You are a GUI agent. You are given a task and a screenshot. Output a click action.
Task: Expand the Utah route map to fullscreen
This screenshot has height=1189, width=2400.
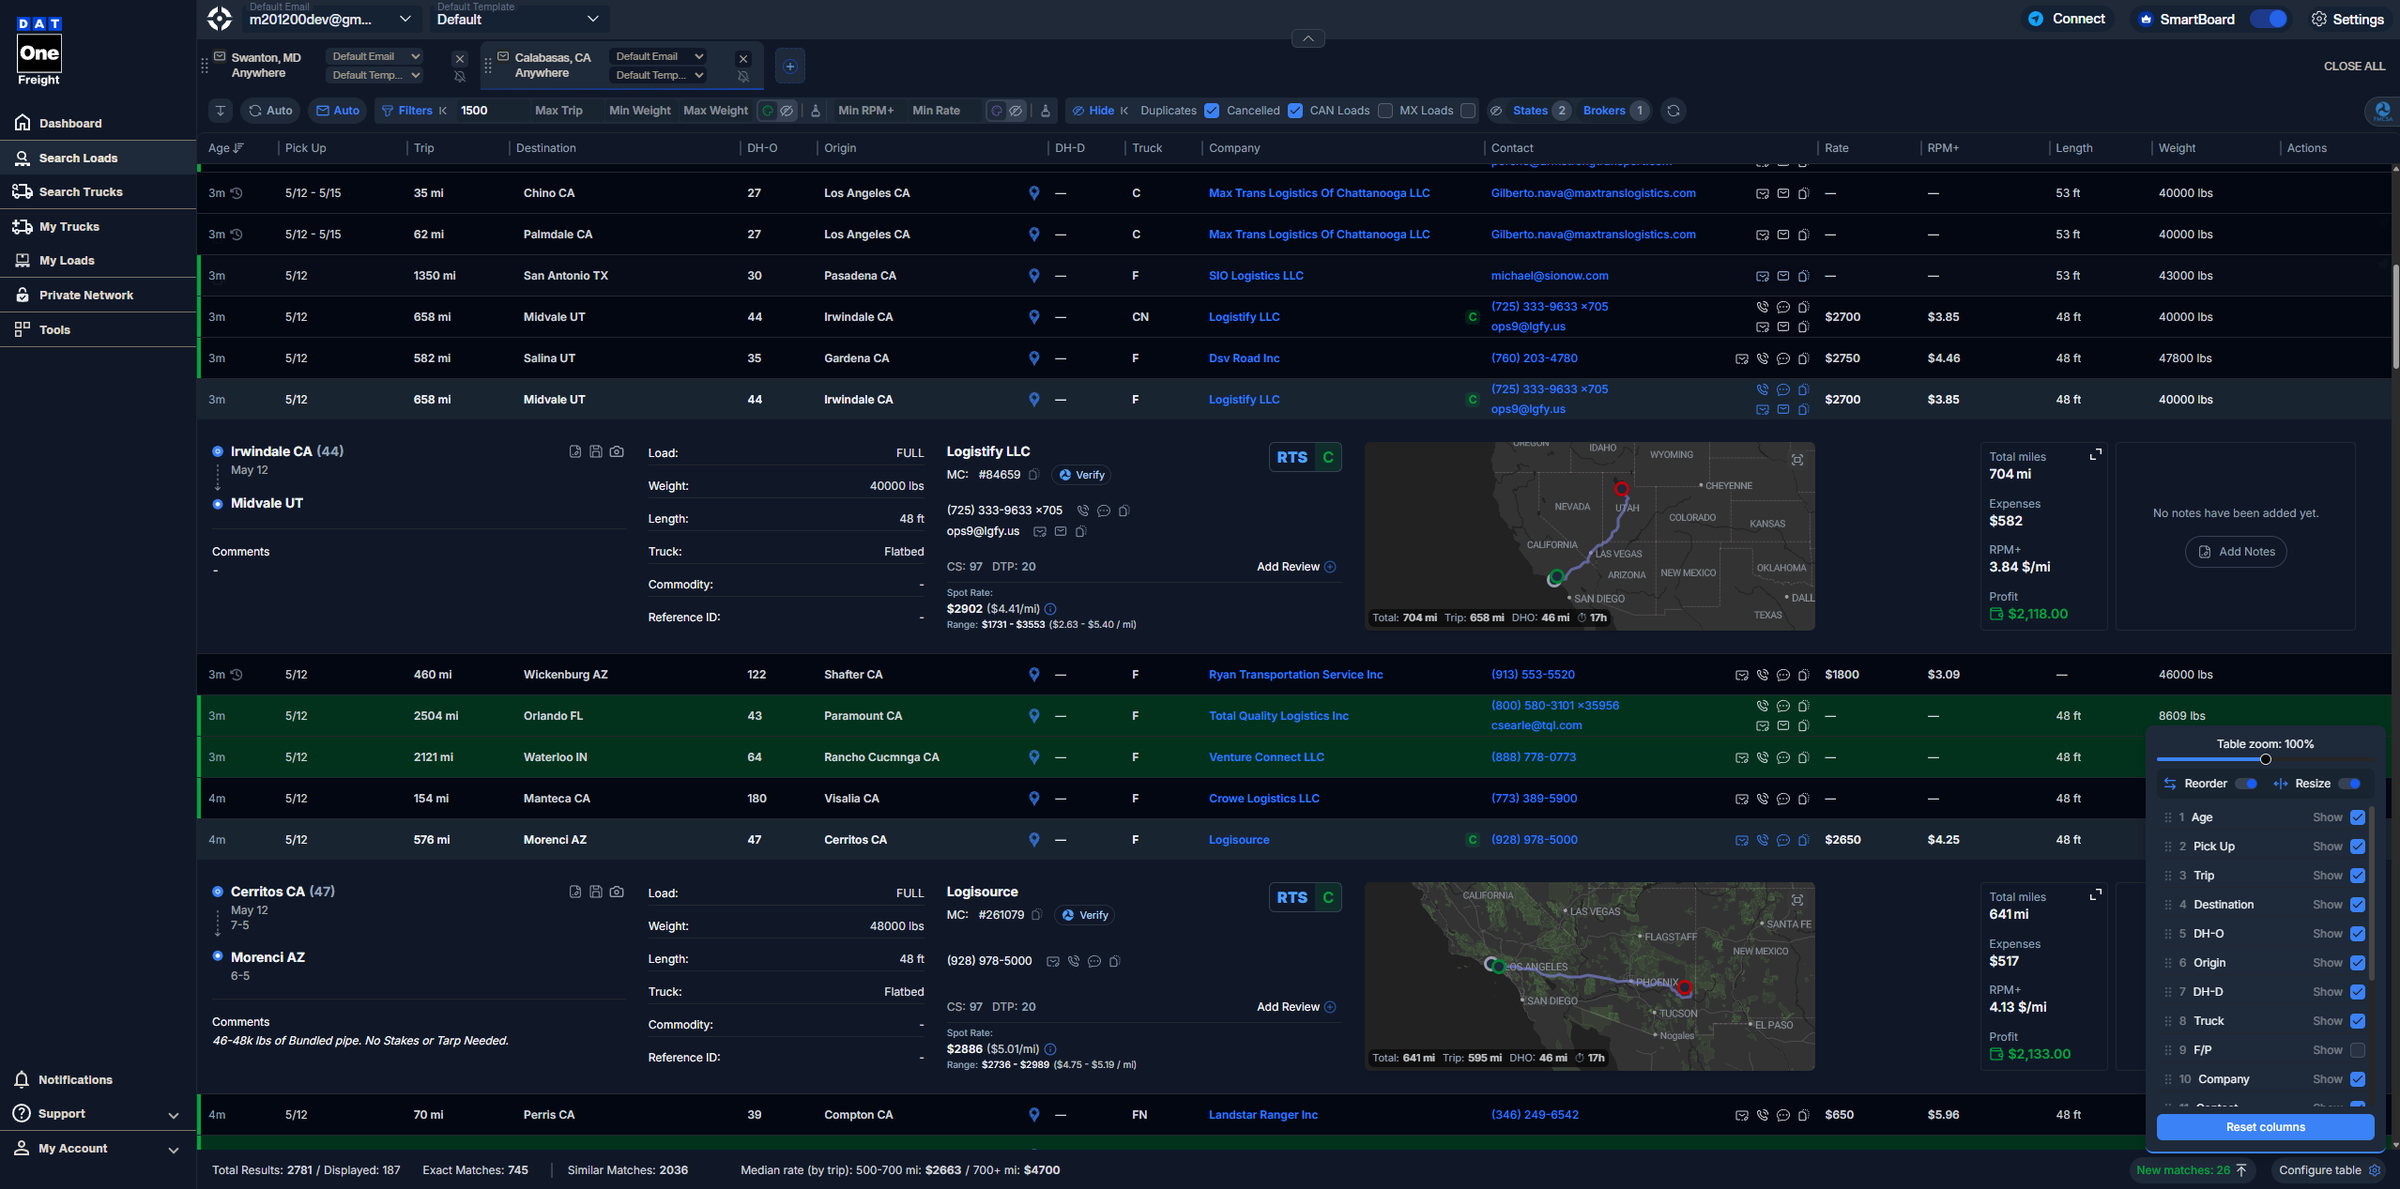coord(1797,460)
